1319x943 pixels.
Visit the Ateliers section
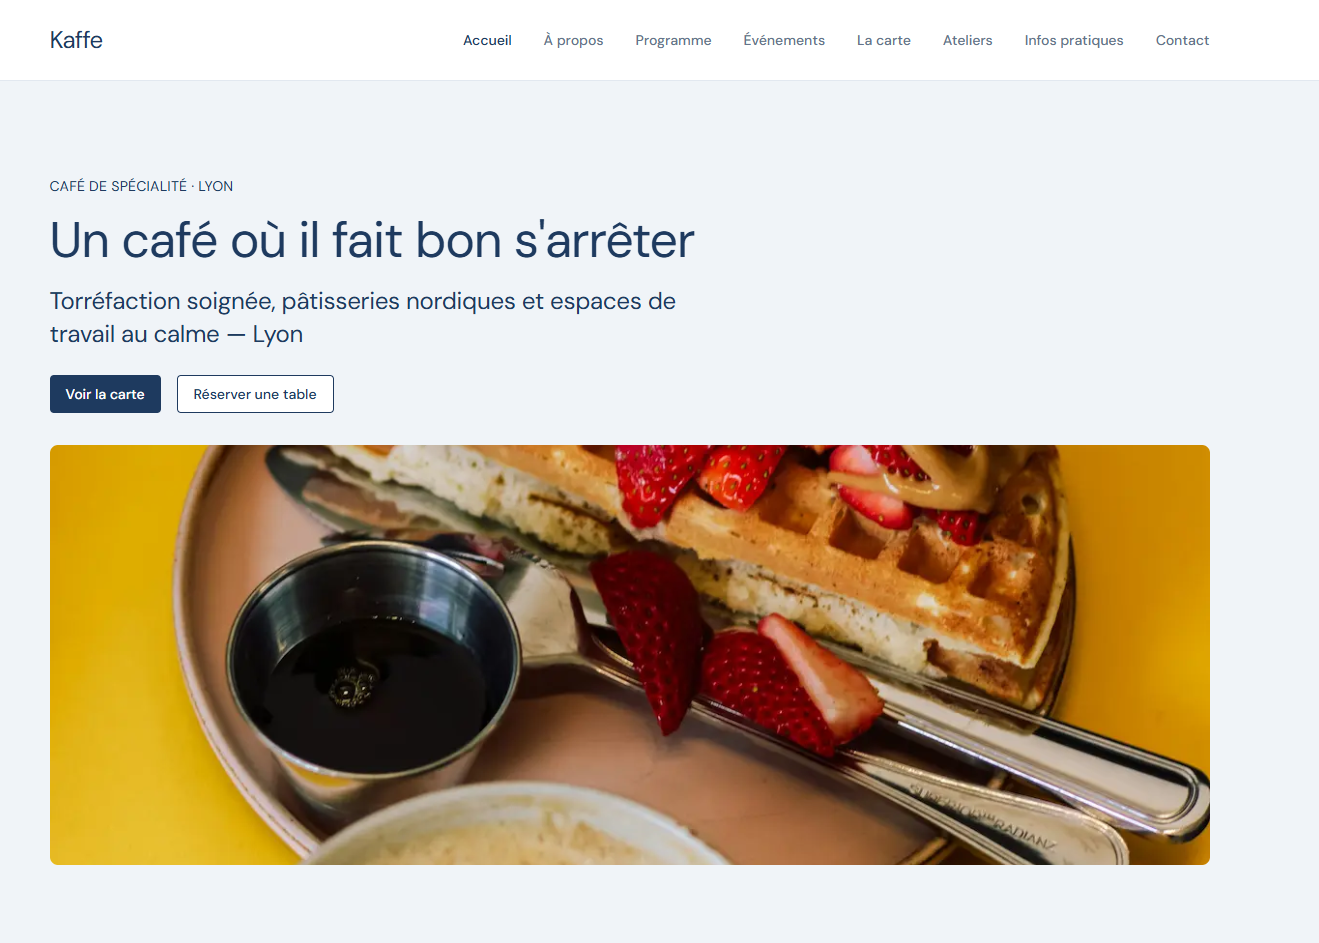pos(967,40)
